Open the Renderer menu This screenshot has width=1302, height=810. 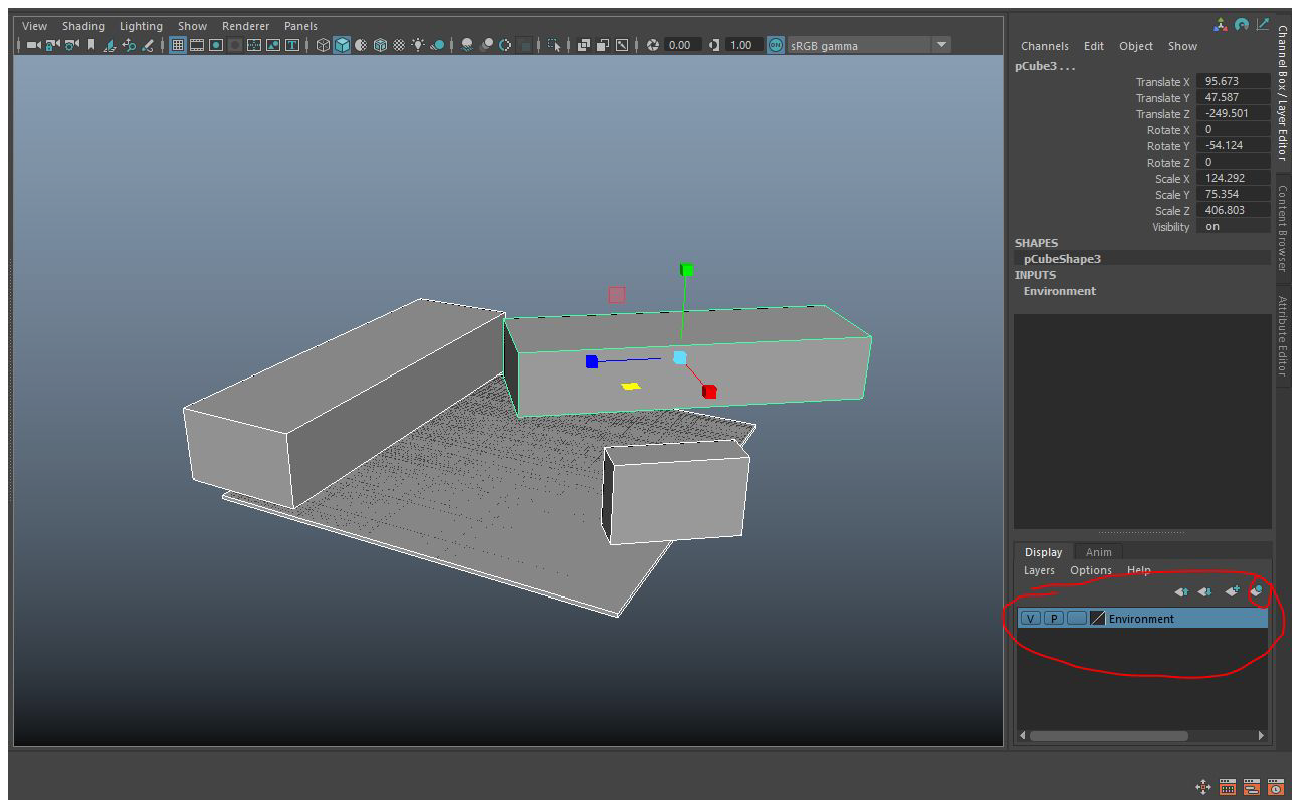point(245,25)
